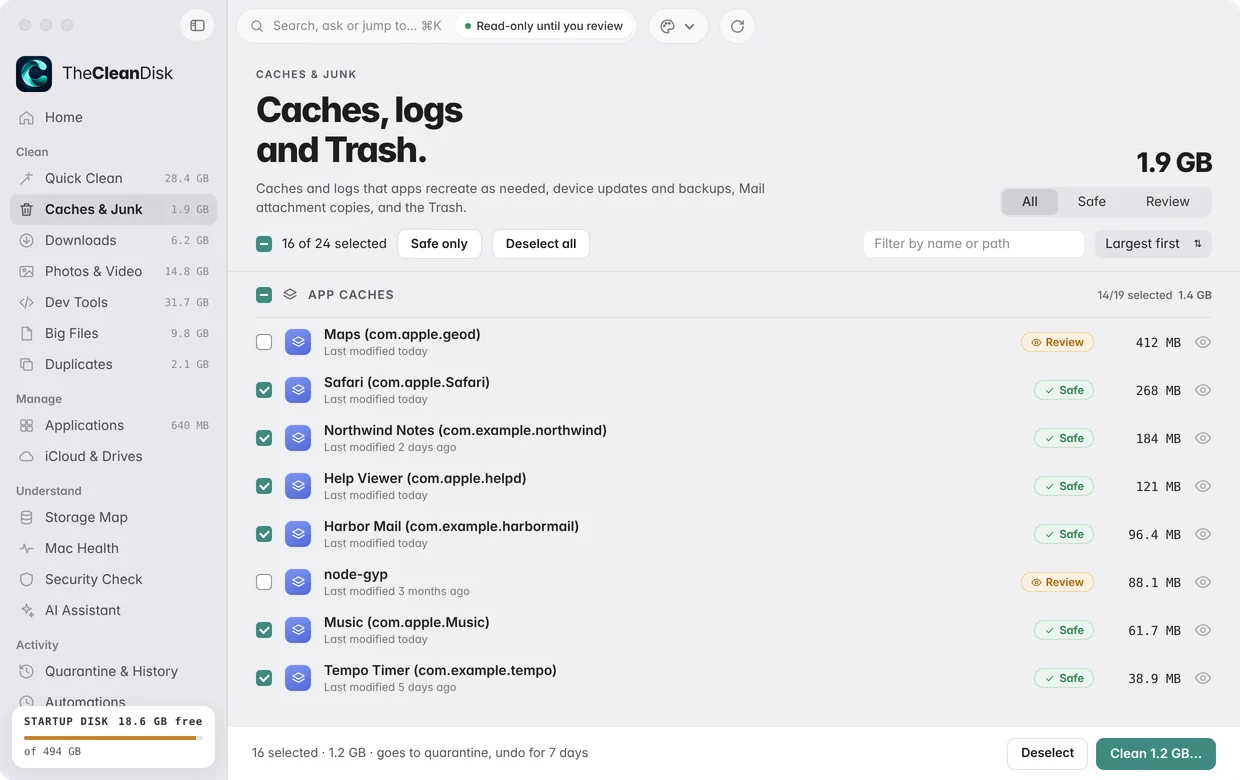The width and height of the screenshot is (1240, 780).
Task: Click the Deselect button at bottom
Action: [1047, 753]
